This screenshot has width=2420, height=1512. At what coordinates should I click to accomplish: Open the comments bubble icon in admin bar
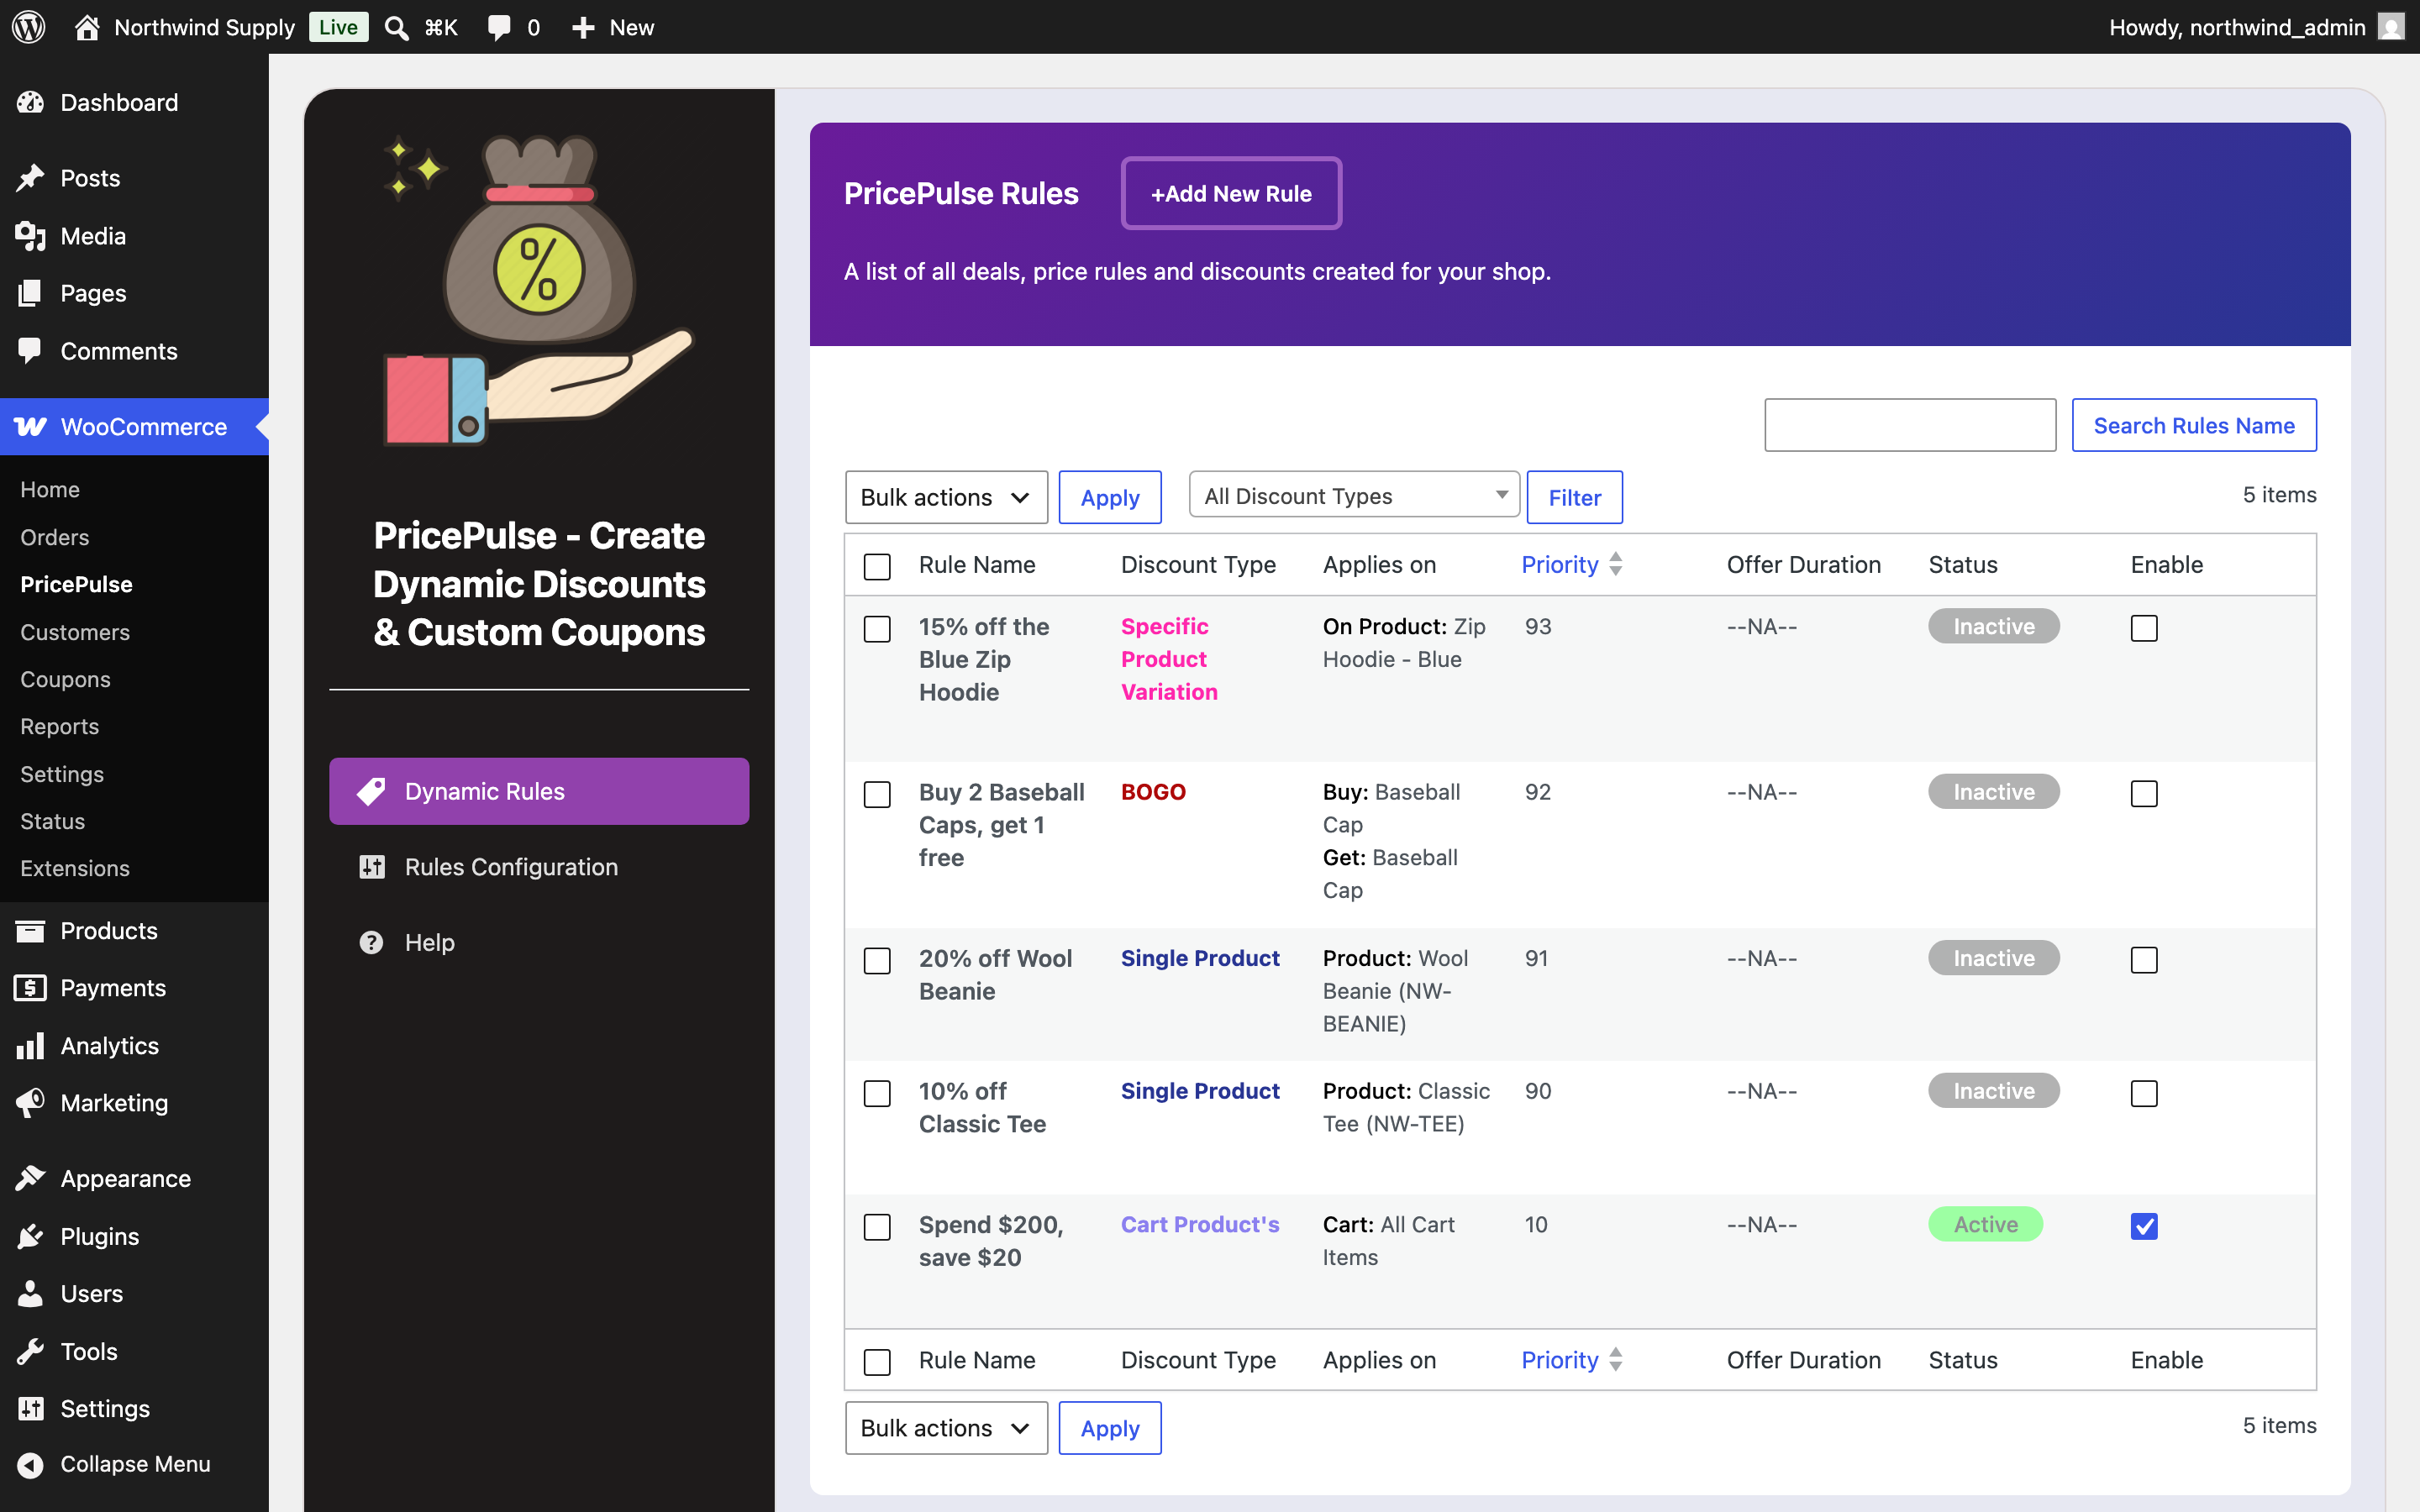[499, 27]
